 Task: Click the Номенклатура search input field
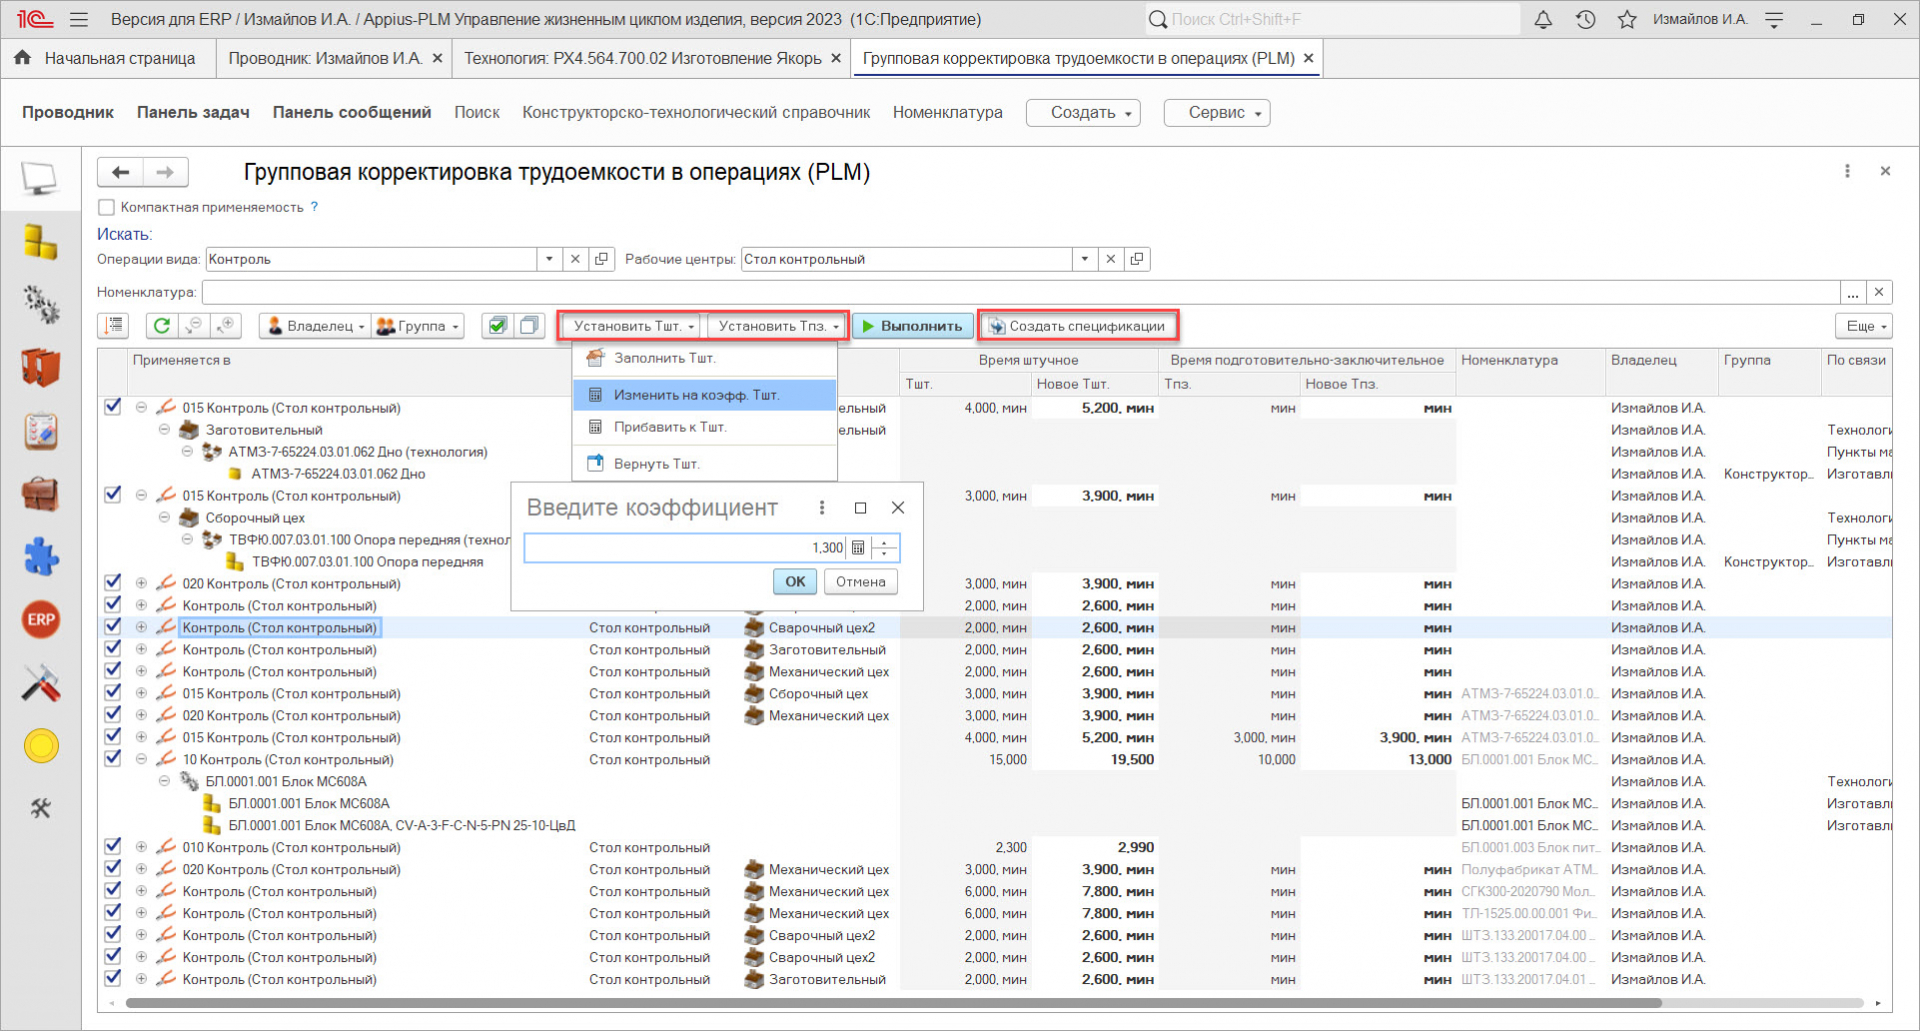[1020, 292]
